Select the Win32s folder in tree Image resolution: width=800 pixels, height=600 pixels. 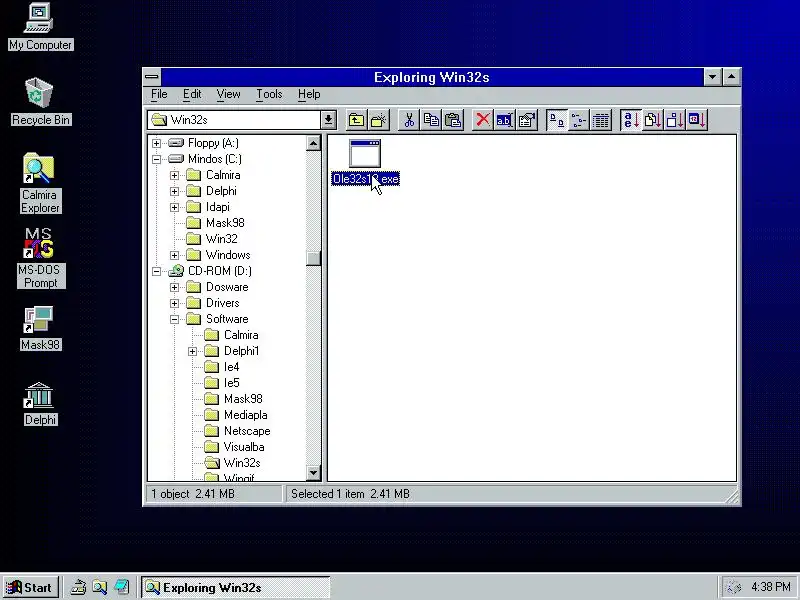click(x=233, y=463)
